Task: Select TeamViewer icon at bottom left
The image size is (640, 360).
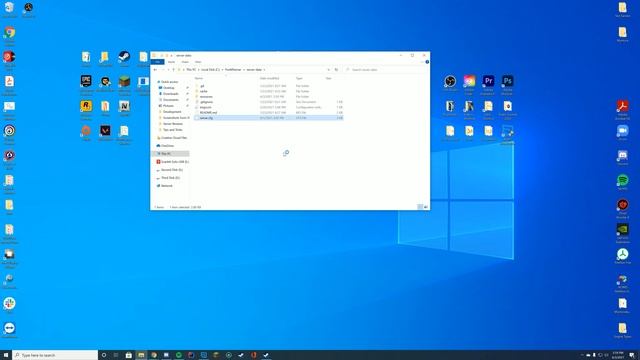Action: 9,330
